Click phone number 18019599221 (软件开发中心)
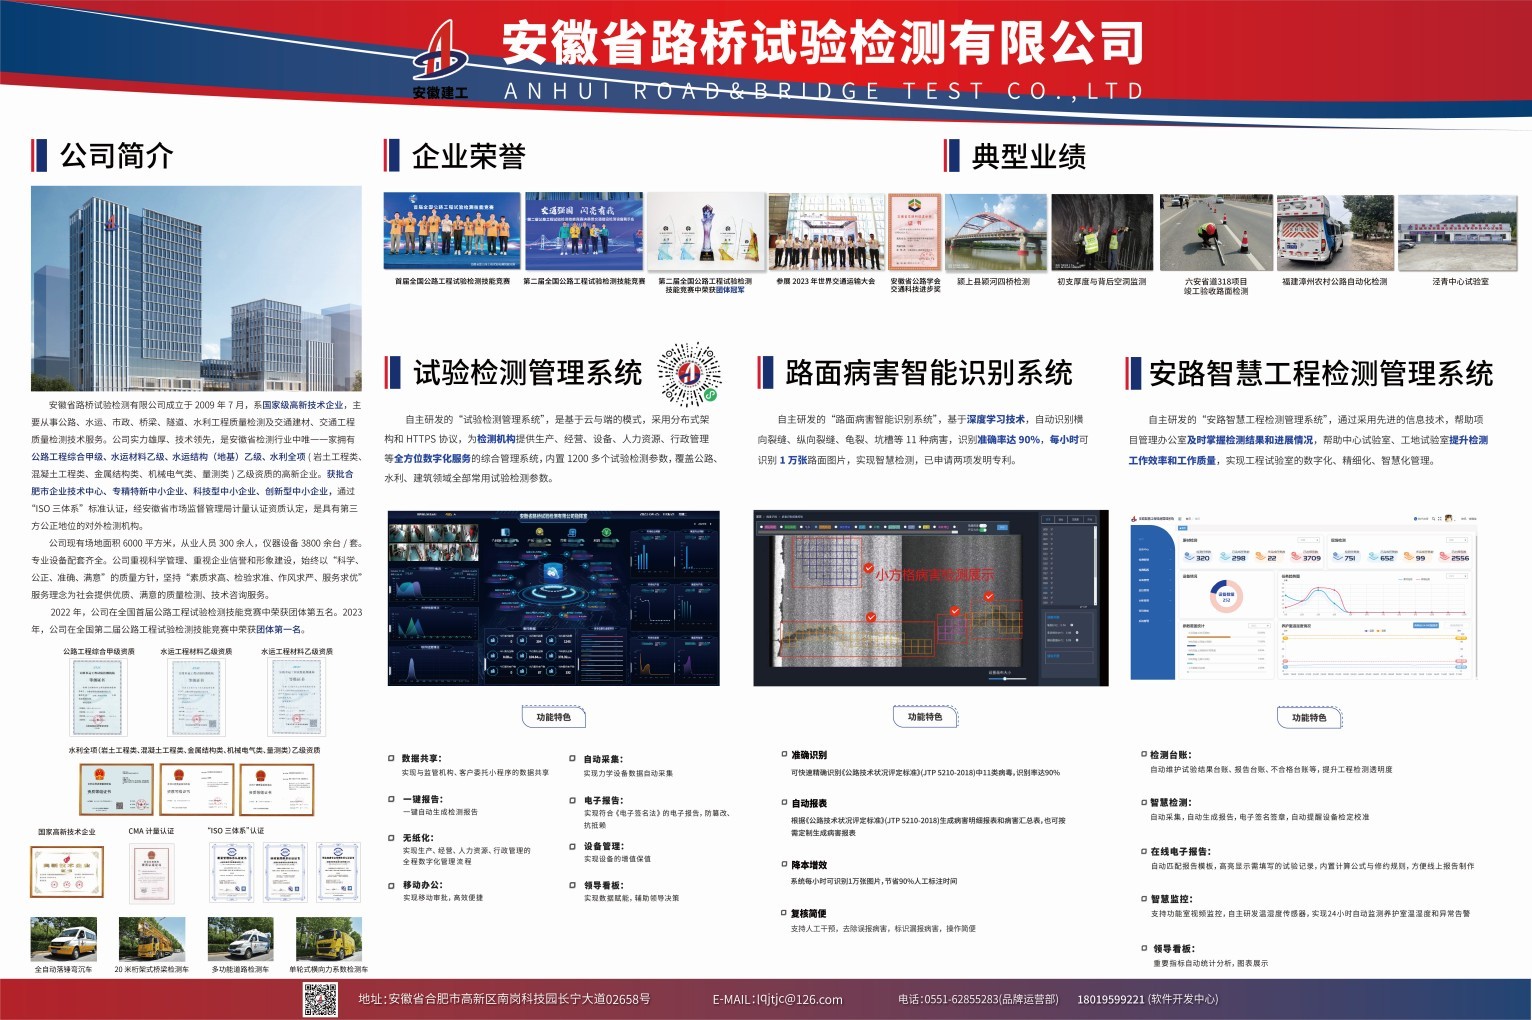The width and height of the screenshot is (1532, 1020). (x=1148, y=999)
